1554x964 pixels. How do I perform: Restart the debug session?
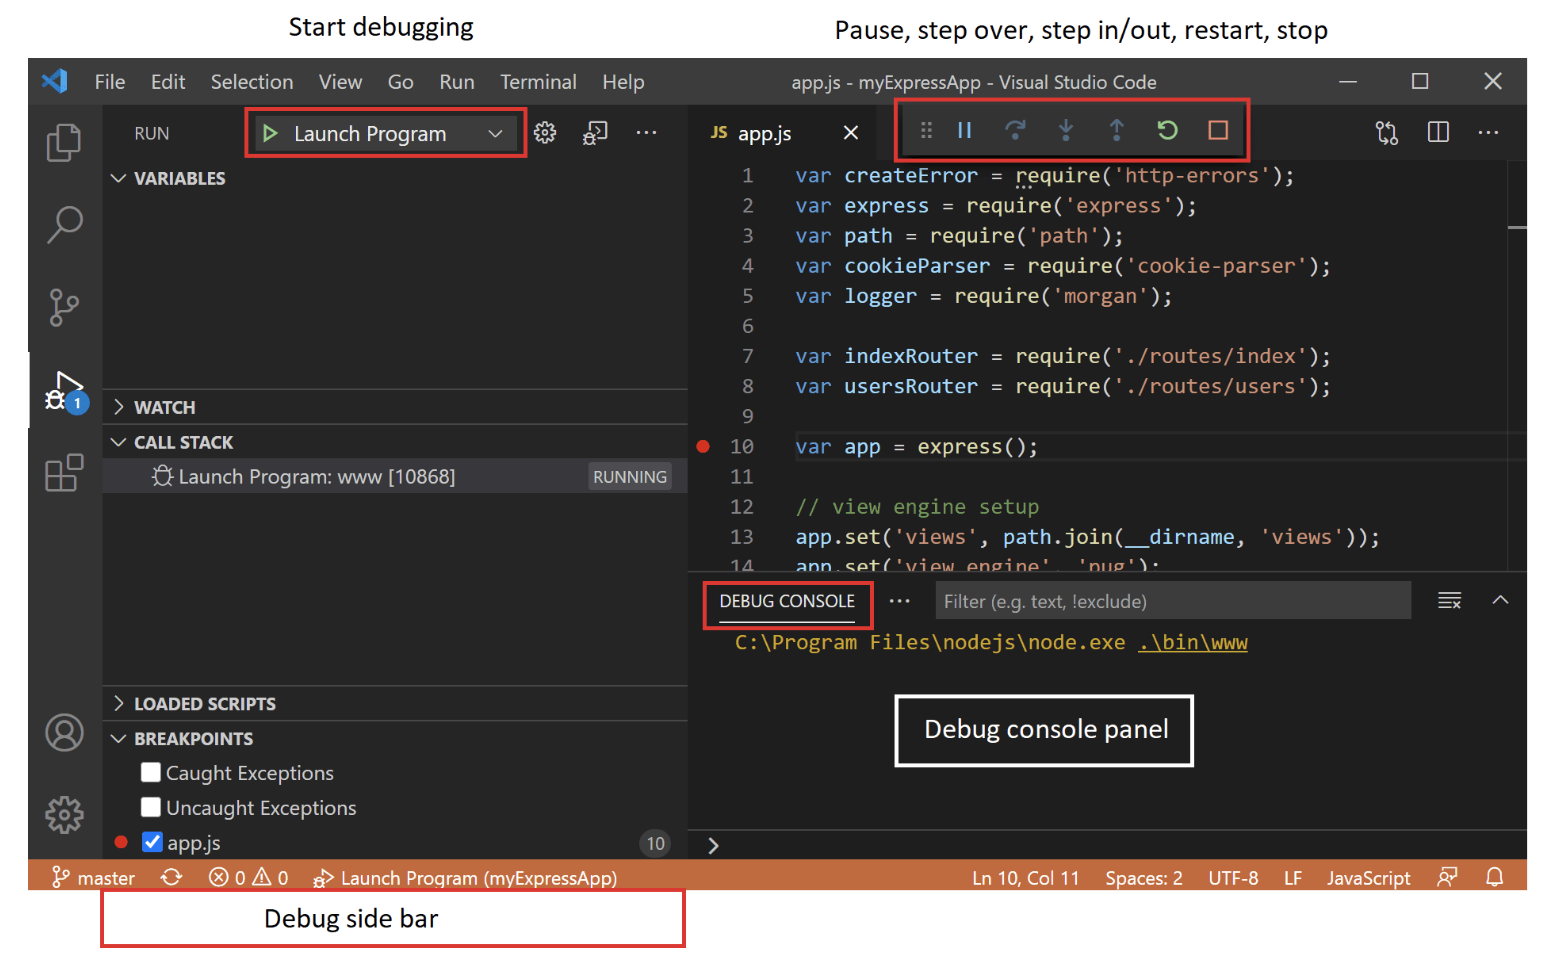(1167, 130)
